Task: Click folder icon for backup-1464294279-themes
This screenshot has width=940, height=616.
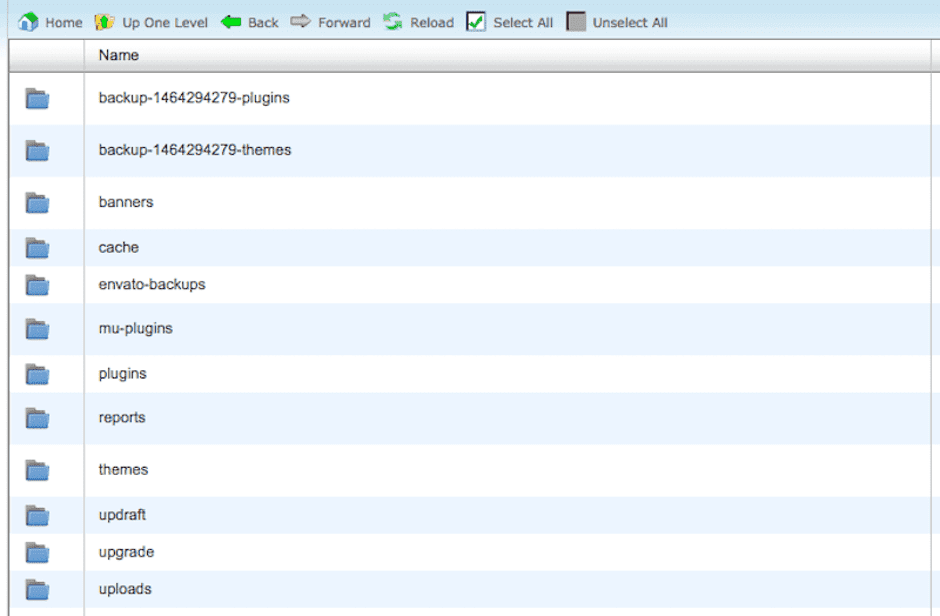Action: (x=37, y=150)
